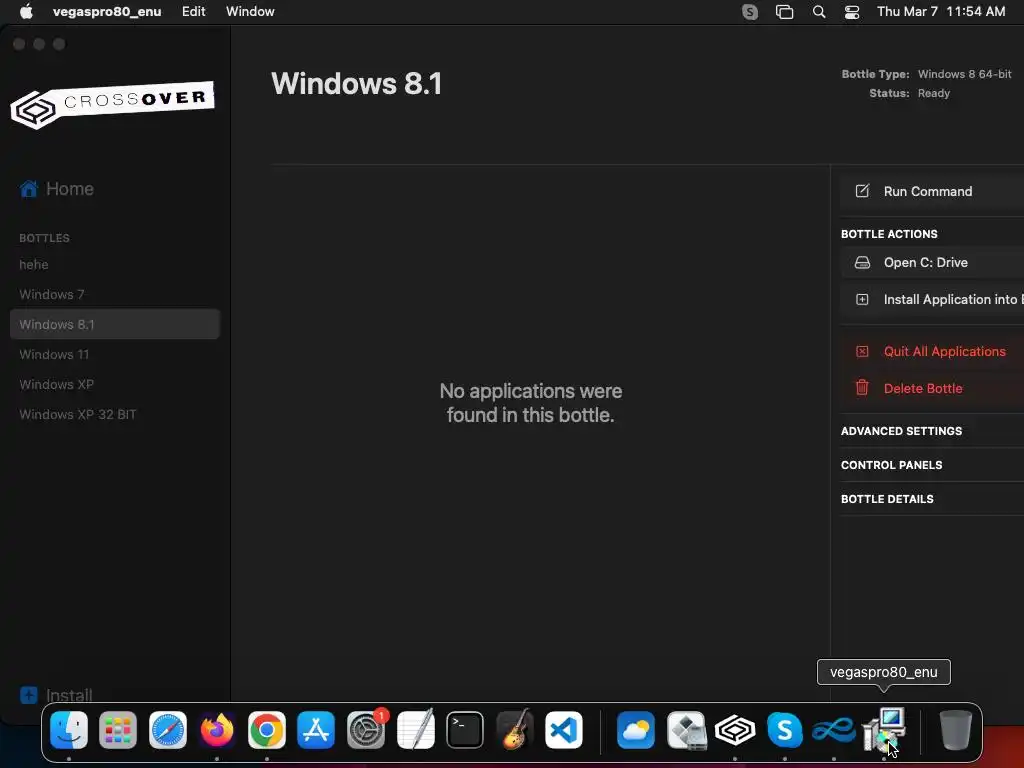Select the Windows 11 bottle
The image size is (1024, 768).
pyautogui.click(x=115, y=355)
